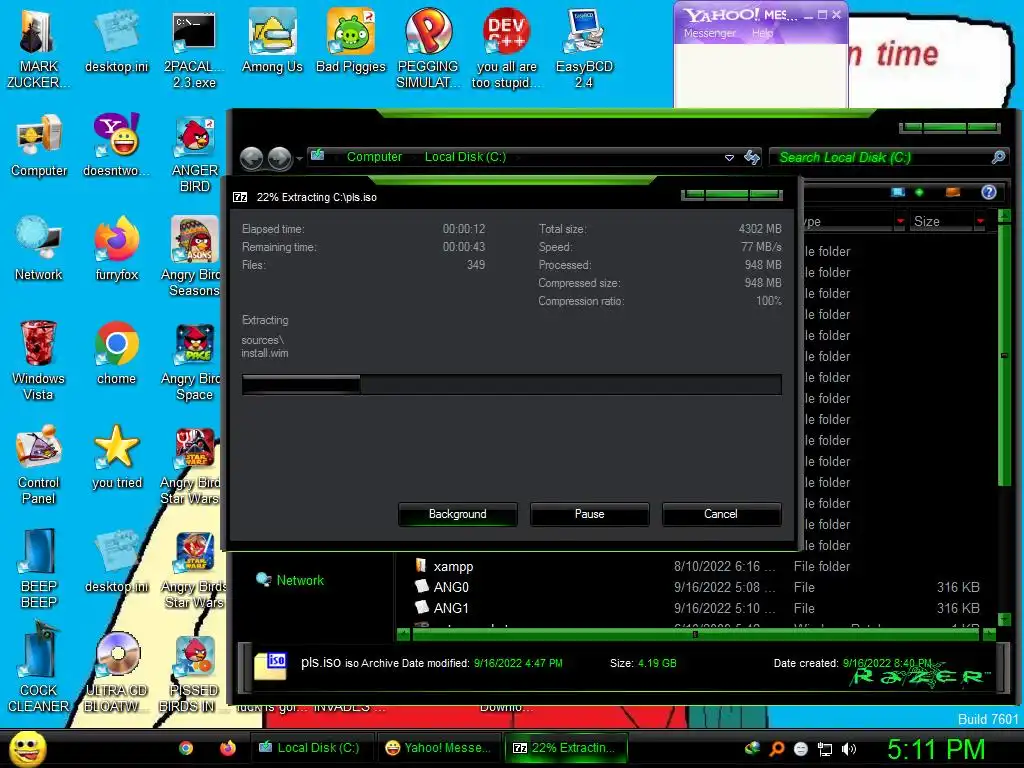Select the Dev-C++ 'you all are too stupid' icon

(x=506, y=49)
